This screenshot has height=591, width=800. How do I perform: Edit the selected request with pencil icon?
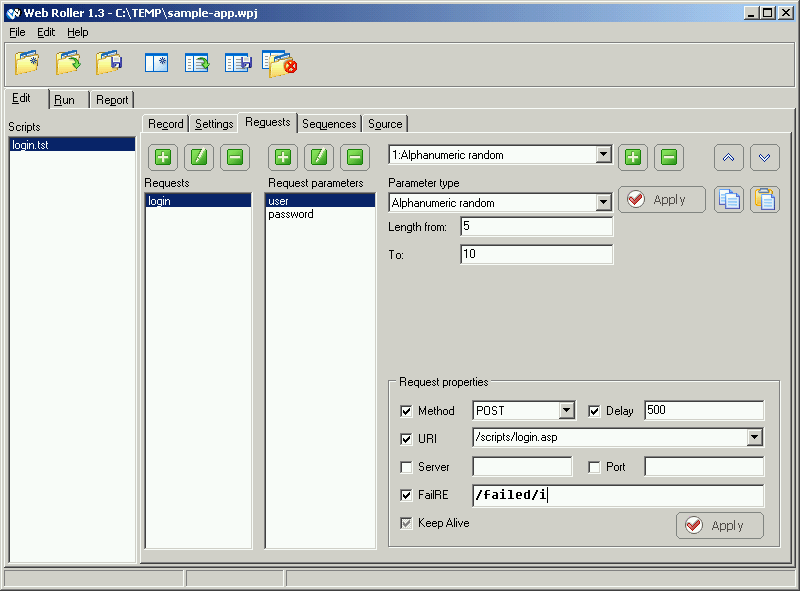point(199,157)
